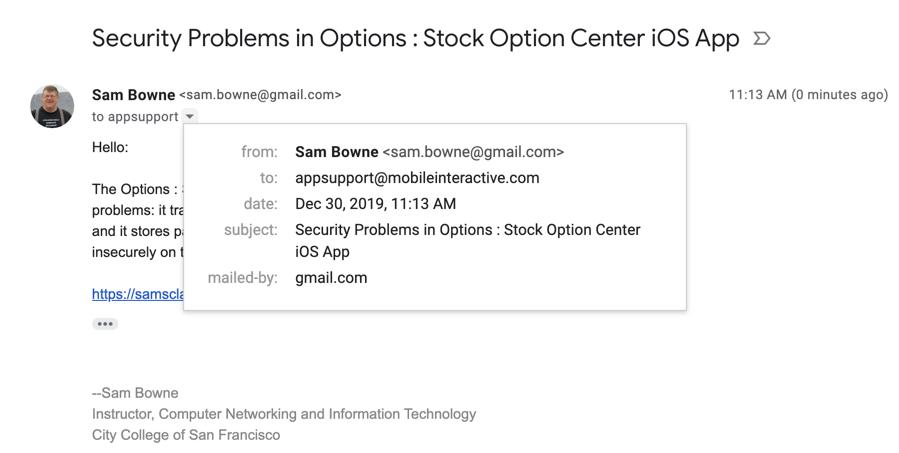Screen dimensions: 899x453
Task: Click Sam Bowne name in from field
Action: (x=336, y=152)
